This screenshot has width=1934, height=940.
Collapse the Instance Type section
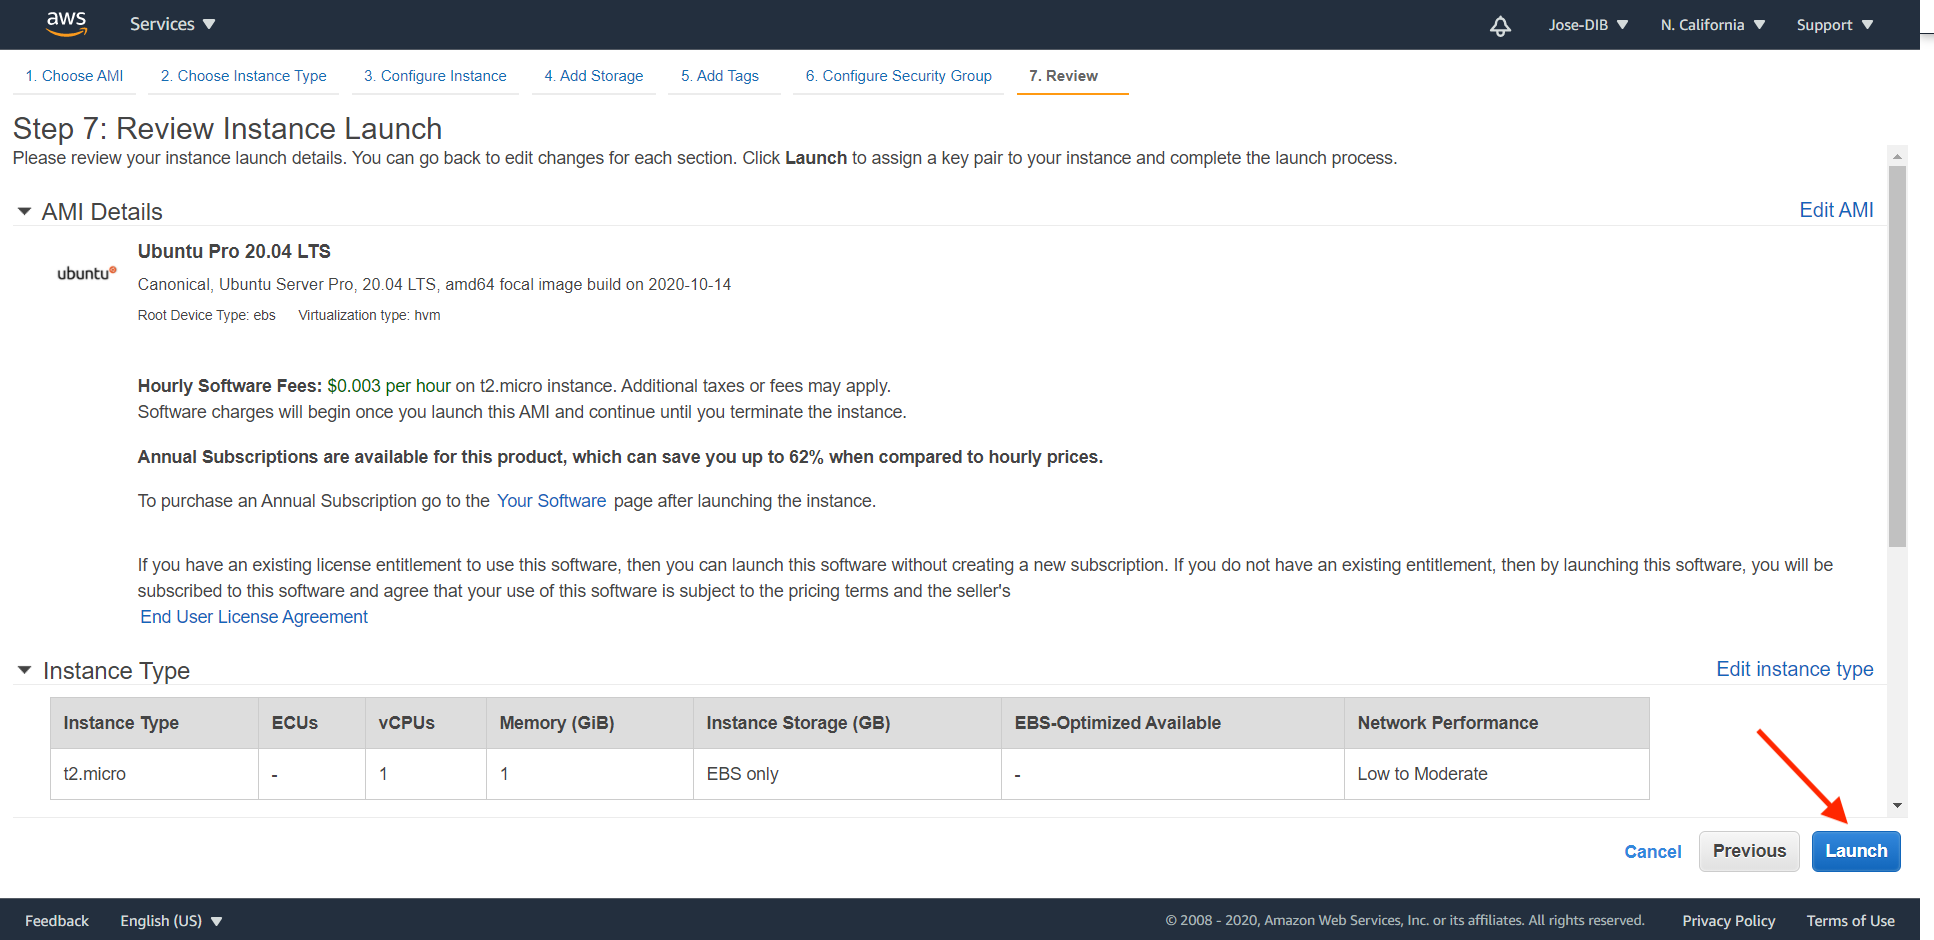pos(24,670)
